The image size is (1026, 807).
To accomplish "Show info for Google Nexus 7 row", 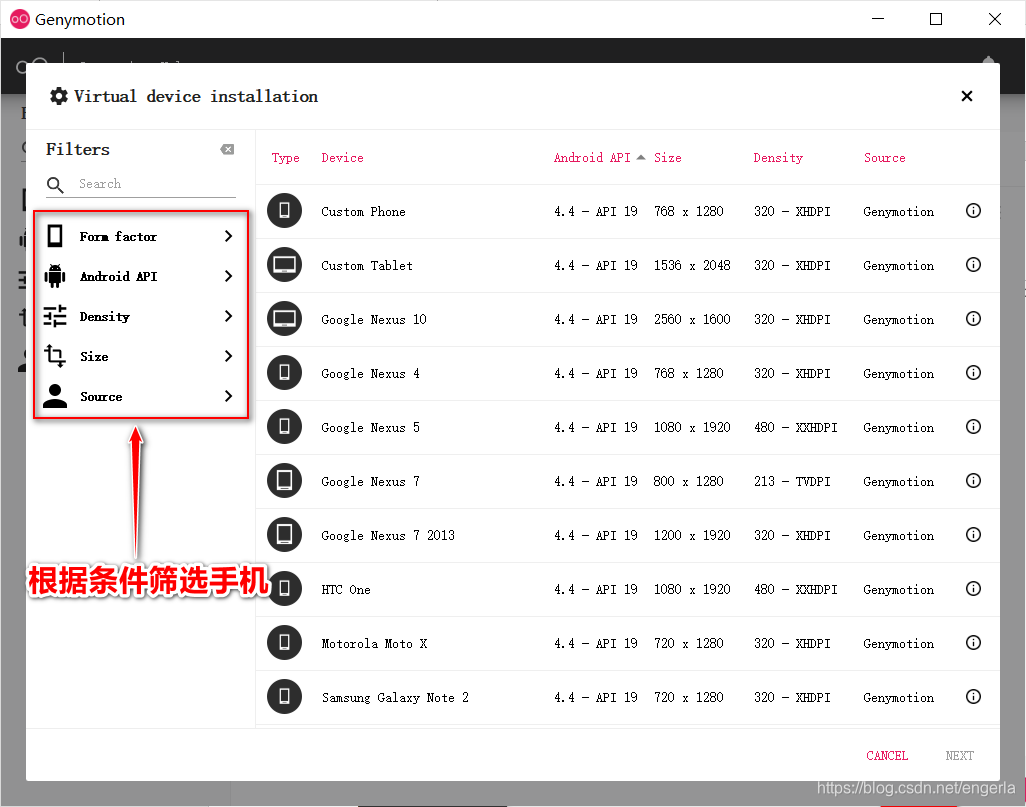I will pos(973,481).
